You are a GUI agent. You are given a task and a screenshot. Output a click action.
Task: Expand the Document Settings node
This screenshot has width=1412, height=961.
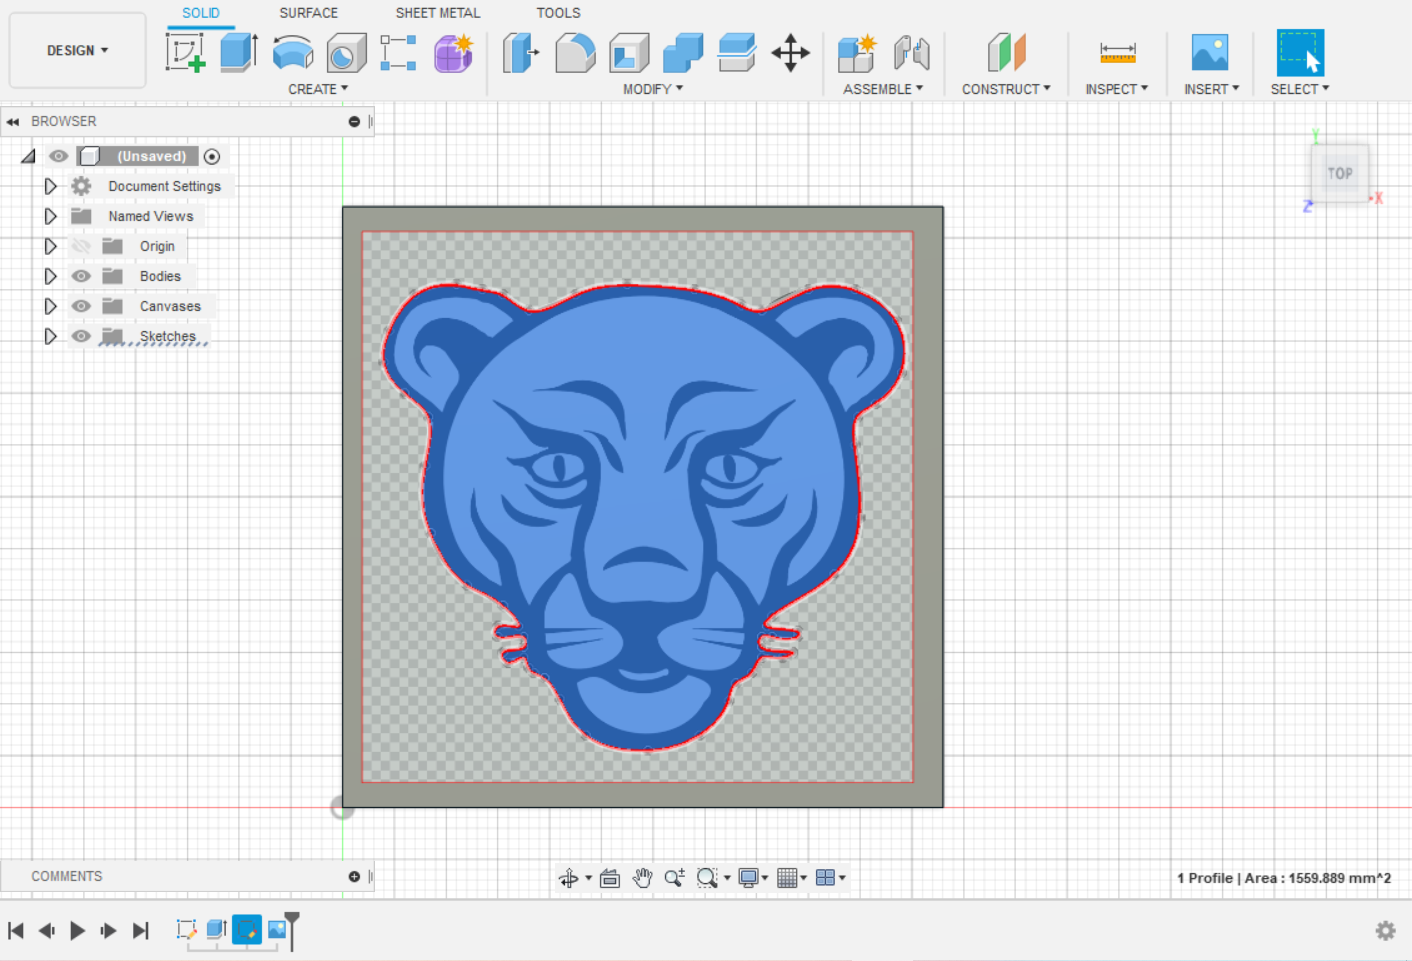coord(50,186)
